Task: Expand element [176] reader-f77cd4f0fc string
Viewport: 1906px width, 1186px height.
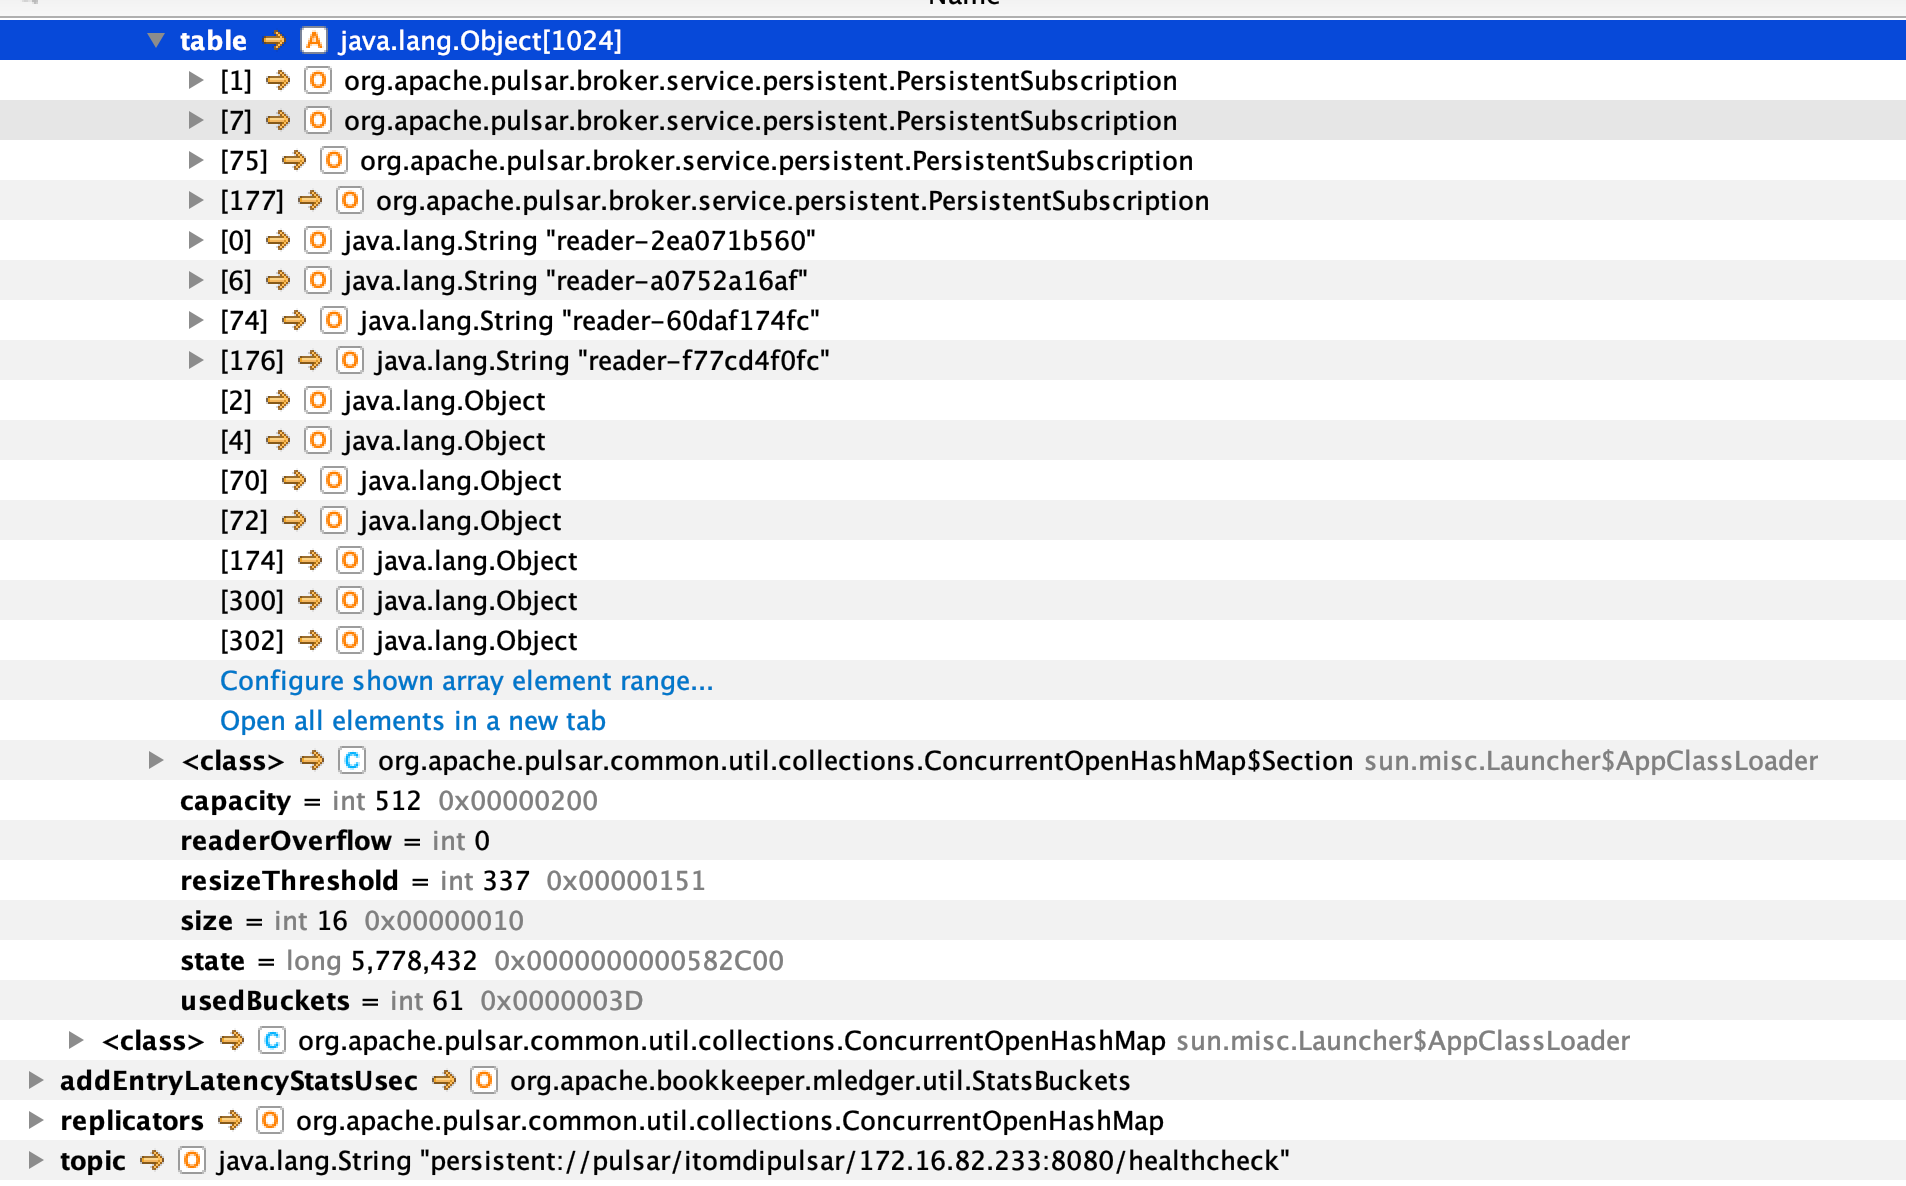Action: click(x=196, y=361)
